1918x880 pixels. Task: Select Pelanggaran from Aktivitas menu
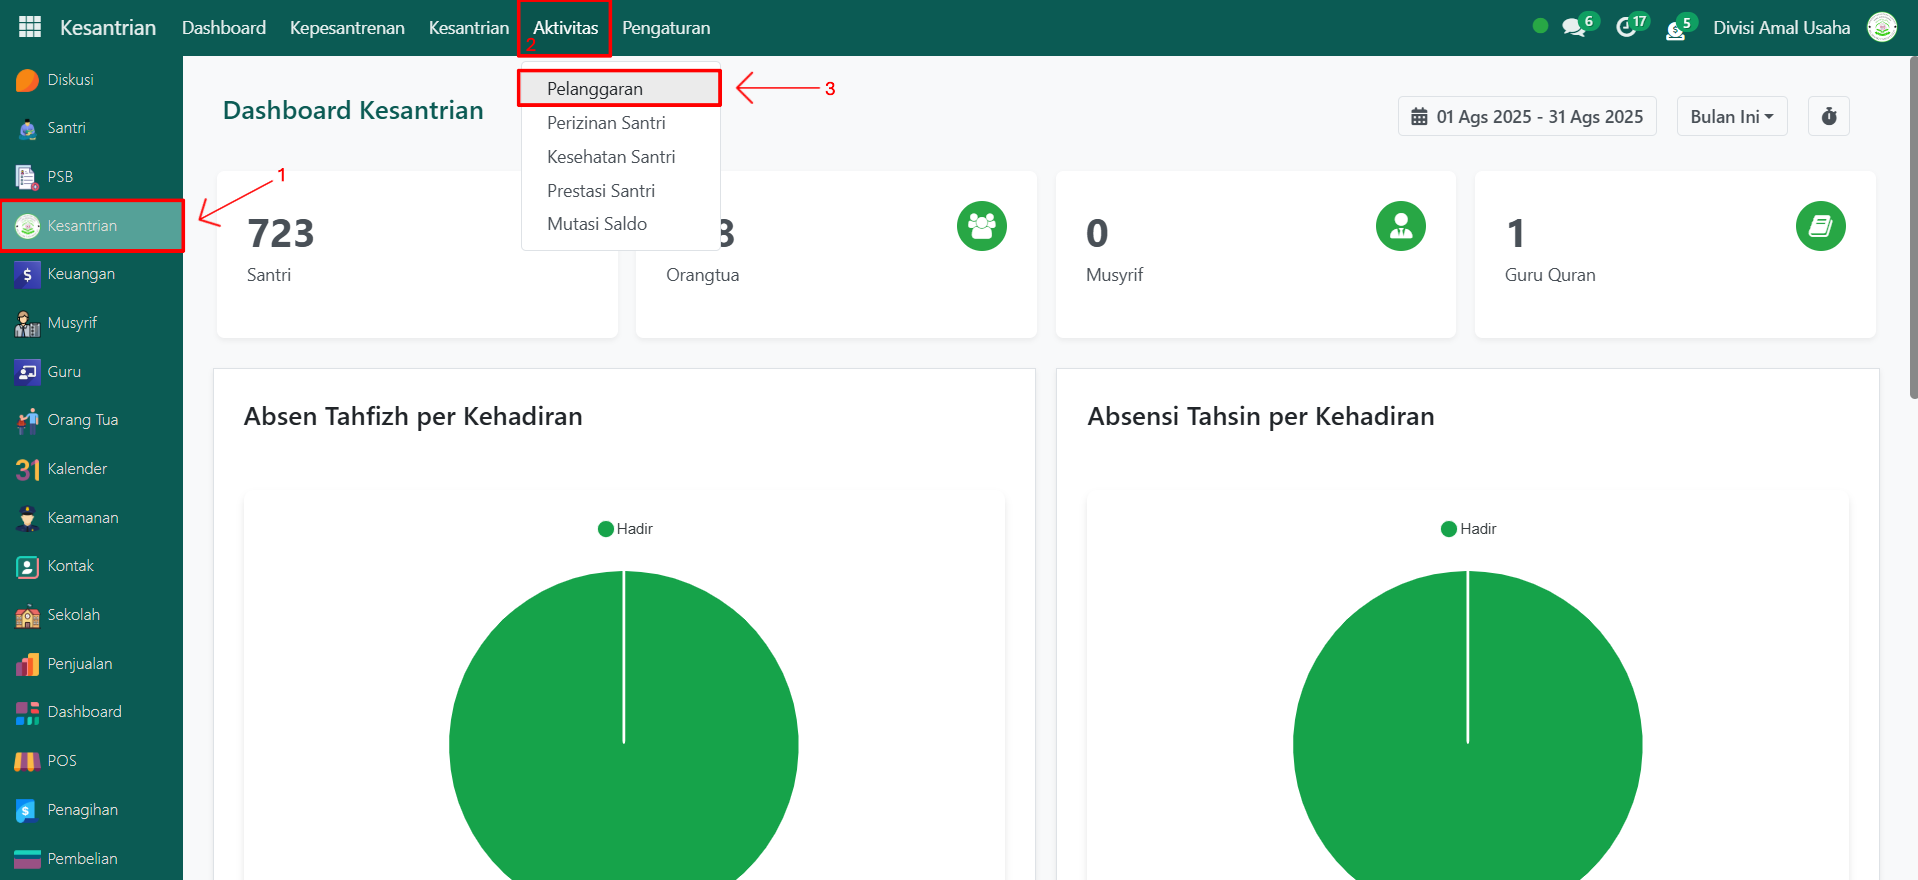click(595, 89)
